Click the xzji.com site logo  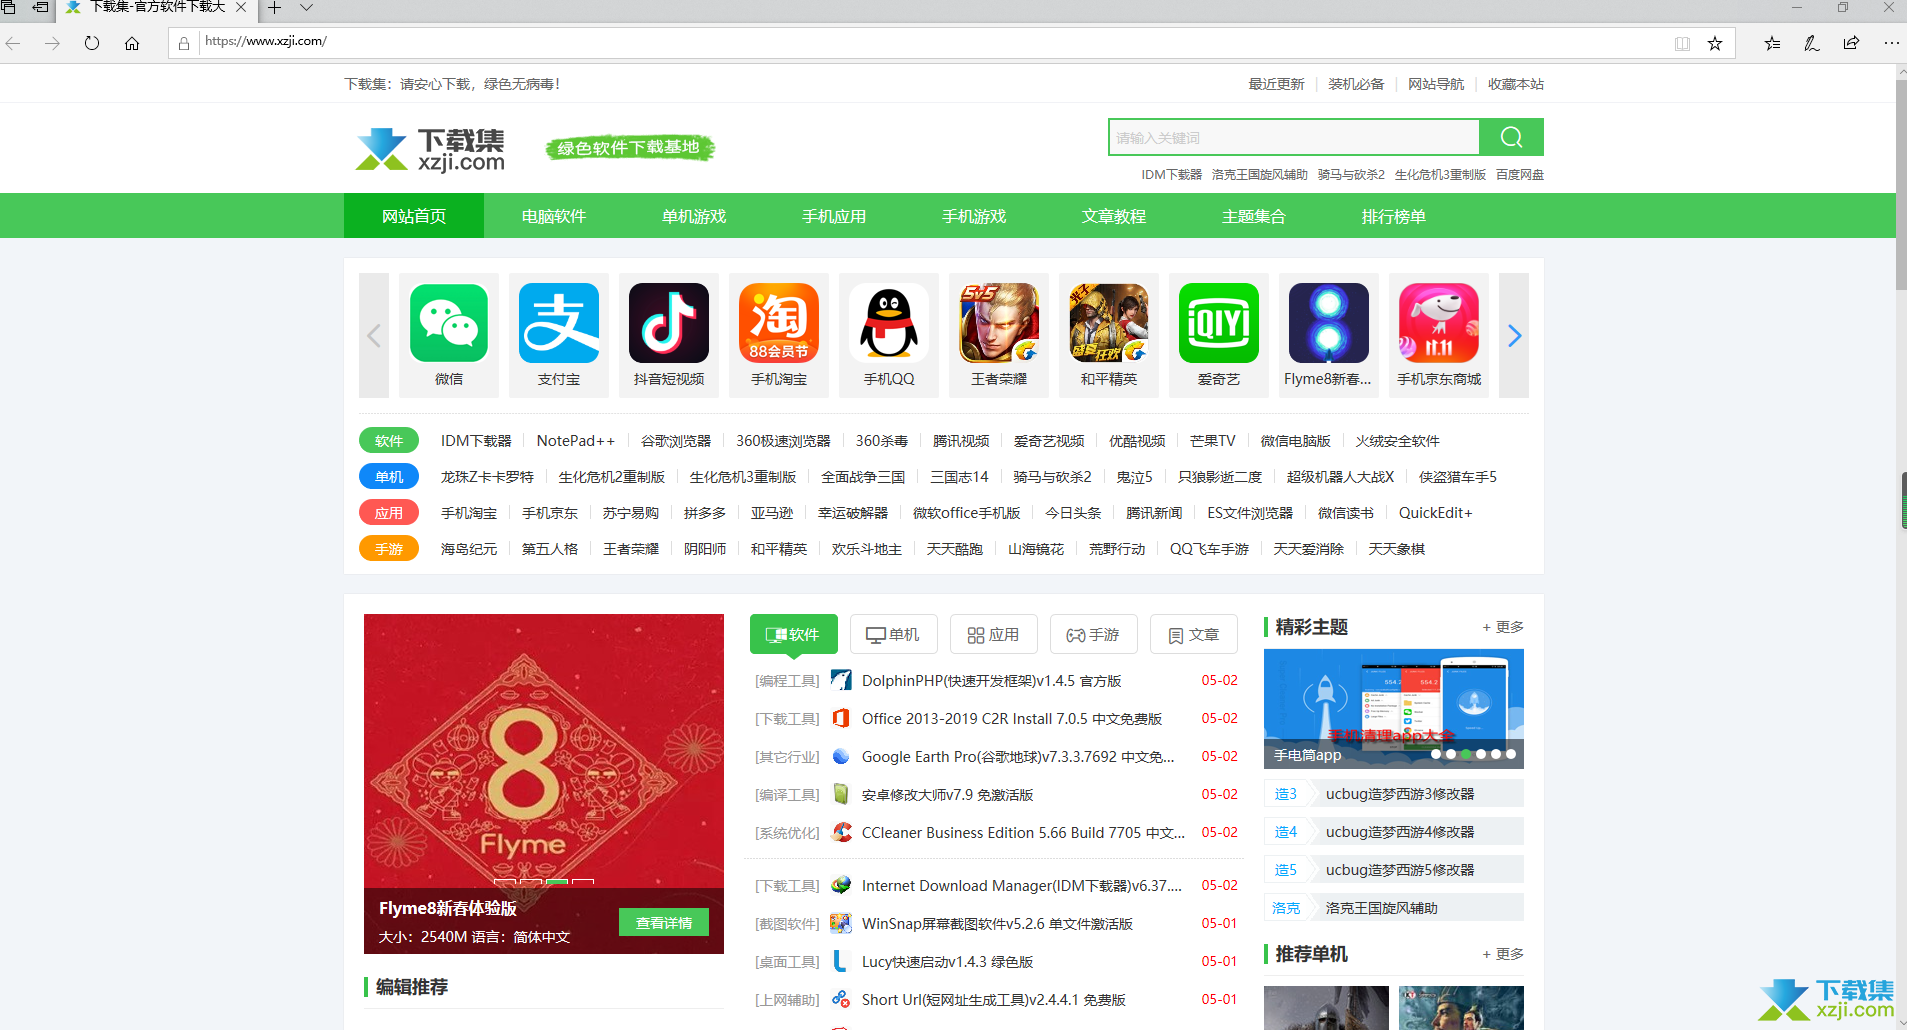[430, 150]
